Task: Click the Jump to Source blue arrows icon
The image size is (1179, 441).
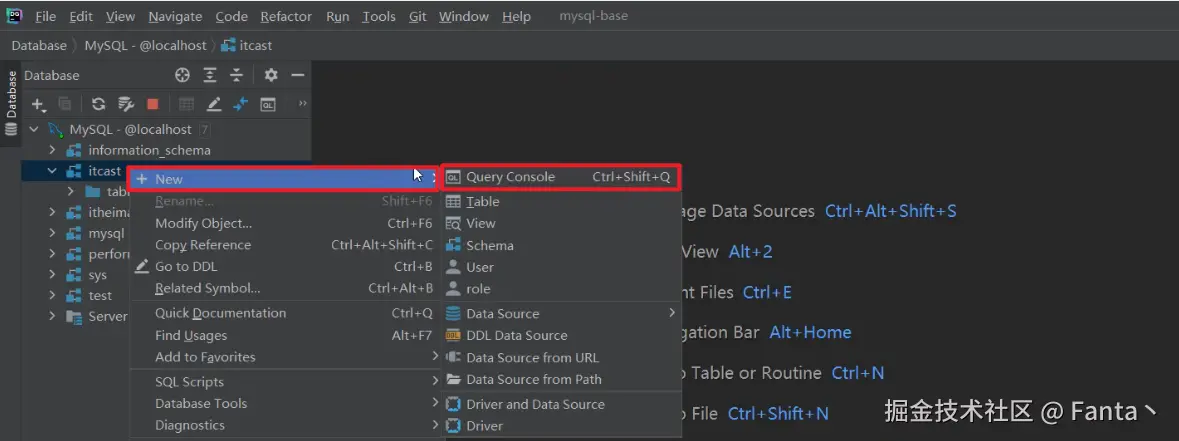Action: tap(241, 104)
